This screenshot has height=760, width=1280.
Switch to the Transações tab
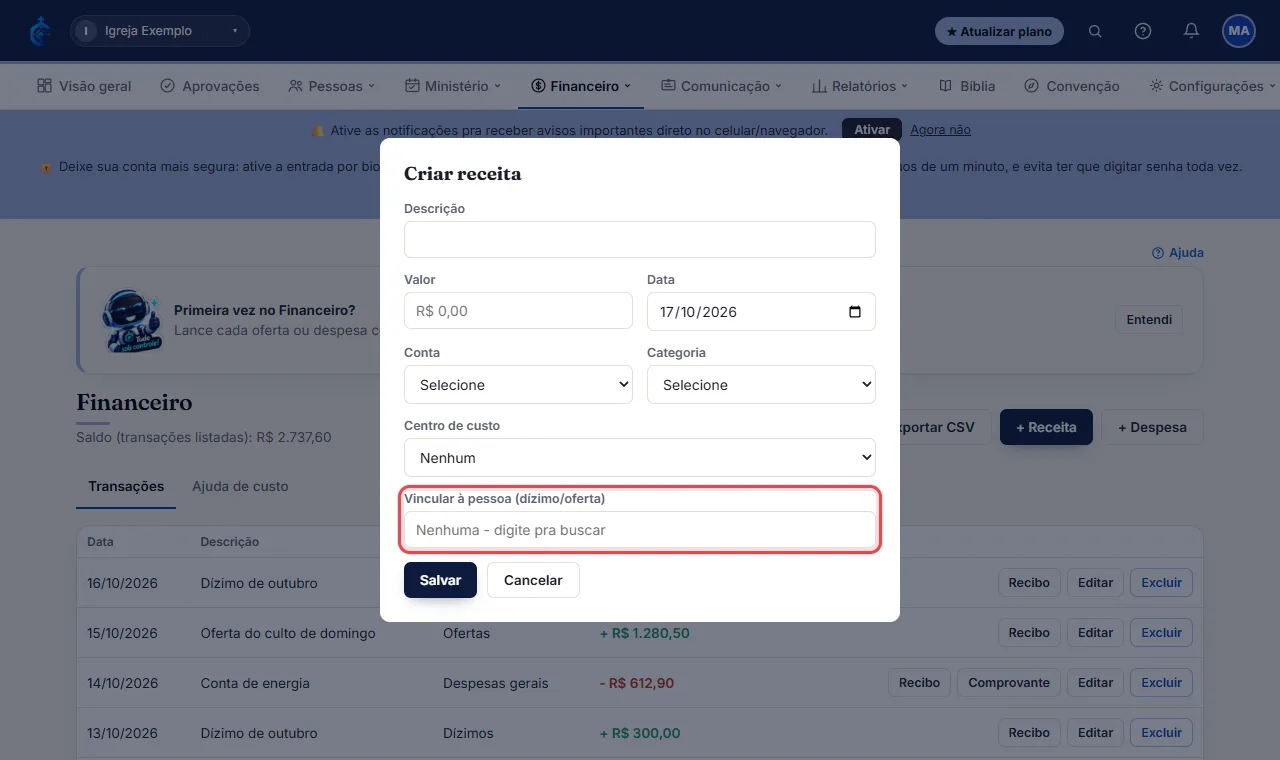tap(126, 486)
